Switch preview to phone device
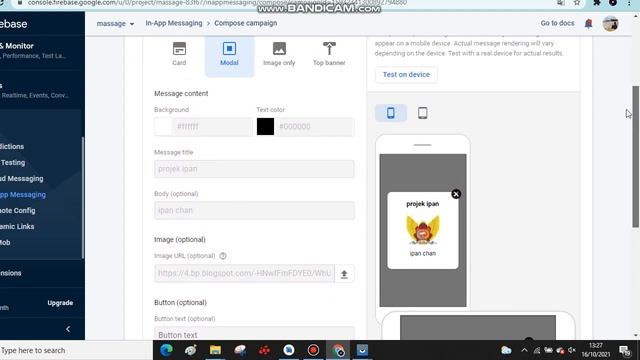This screenshot has width=640, height=360. point(391,113)
